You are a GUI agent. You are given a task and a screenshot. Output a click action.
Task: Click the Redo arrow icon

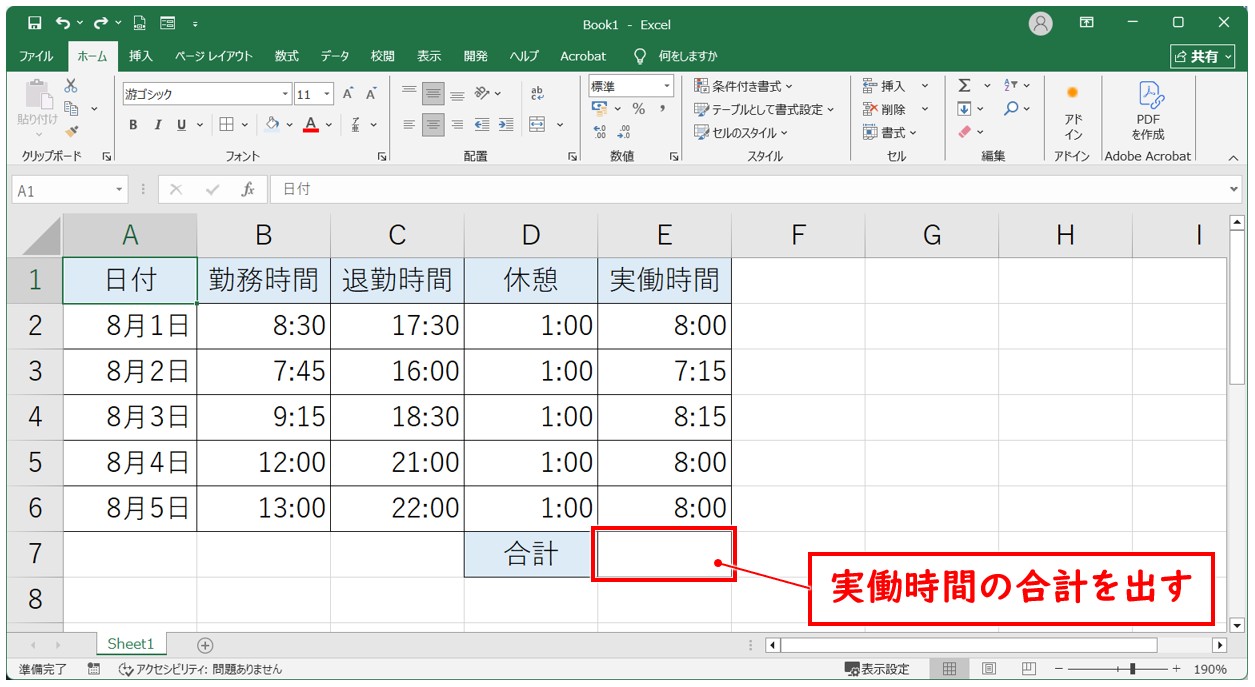[x=101, y=23]
